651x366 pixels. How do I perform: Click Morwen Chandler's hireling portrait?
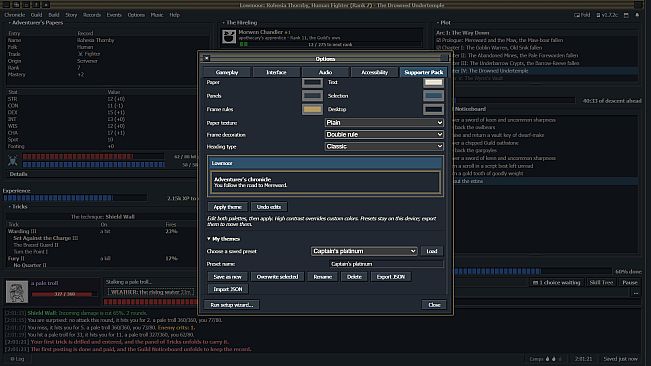[x=229, y=37]
